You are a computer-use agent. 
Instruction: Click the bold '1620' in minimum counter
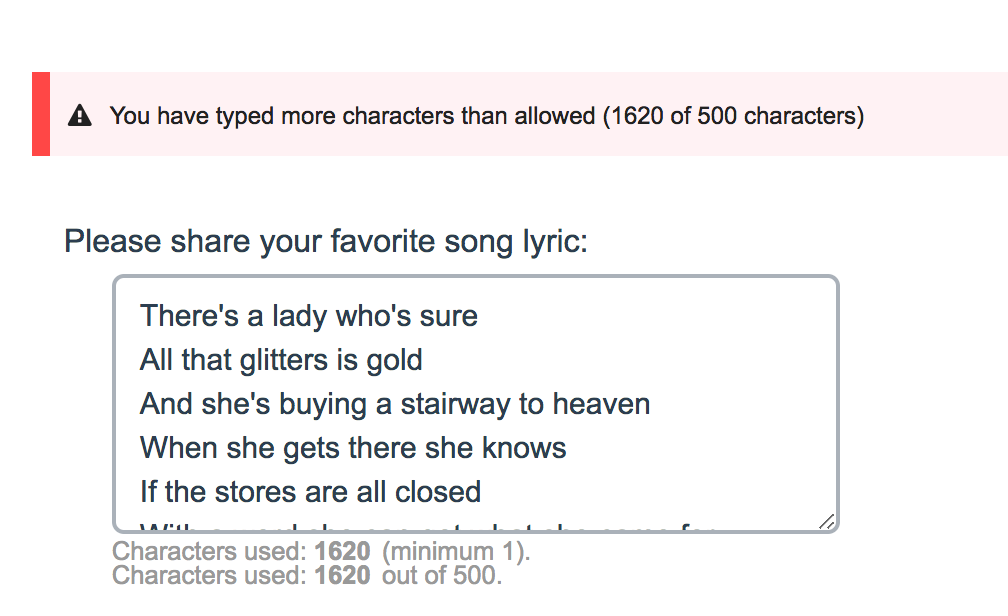click(x=342, y=551)
